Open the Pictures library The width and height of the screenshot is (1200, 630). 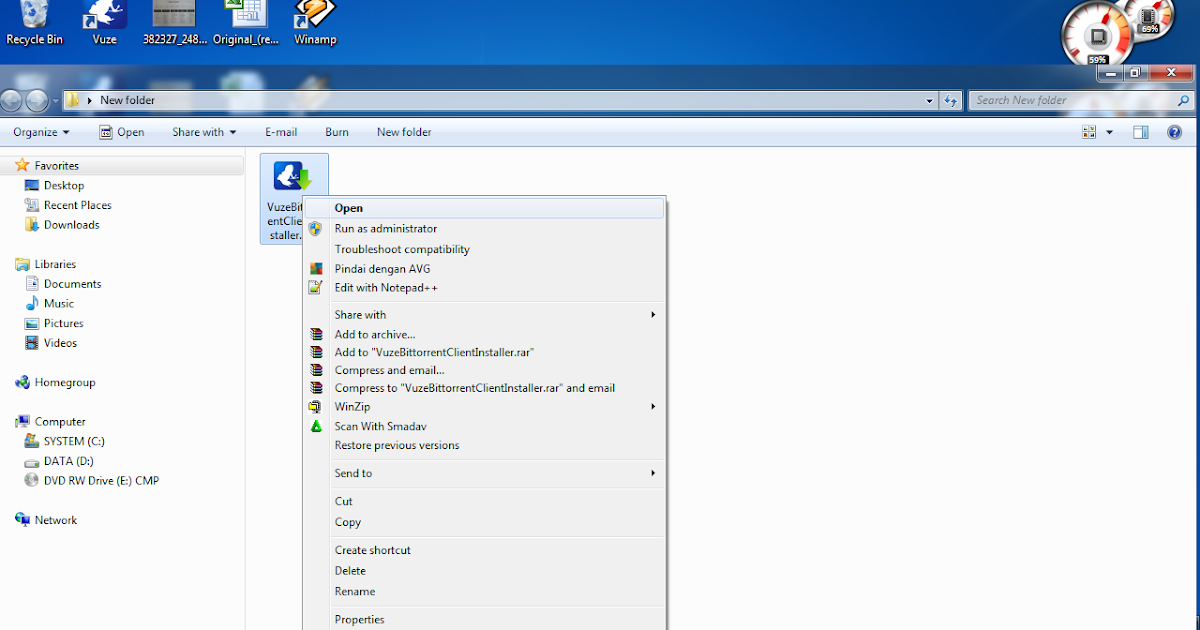tap(63, 323)
